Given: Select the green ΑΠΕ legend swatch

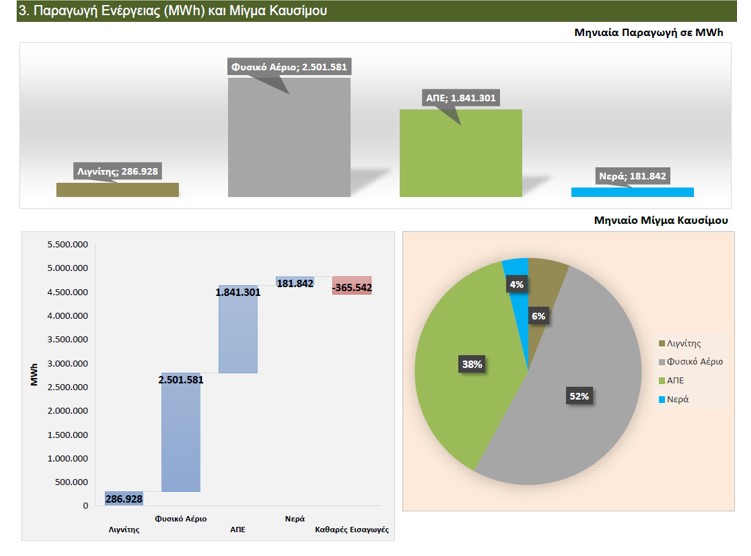Looking at the screenshot, I should 661,381.
